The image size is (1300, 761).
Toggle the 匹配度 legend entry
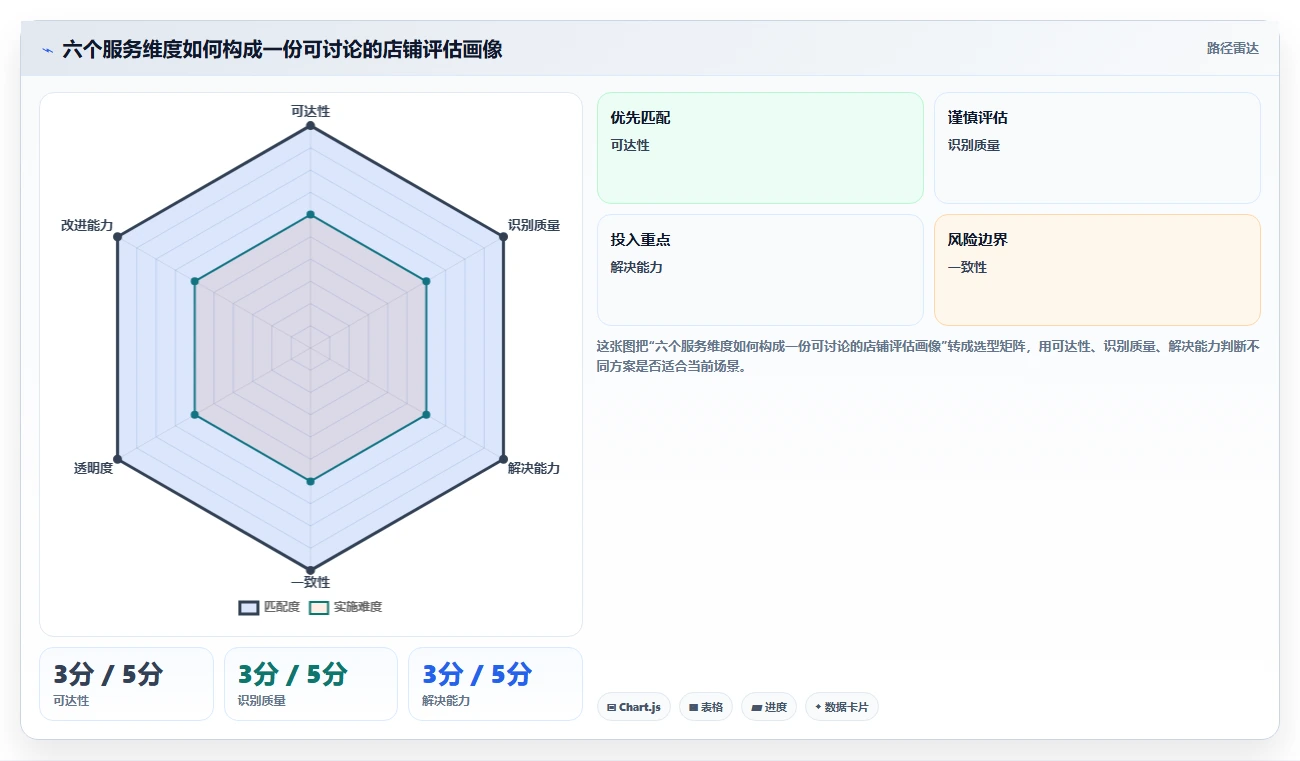pos(269,607)
